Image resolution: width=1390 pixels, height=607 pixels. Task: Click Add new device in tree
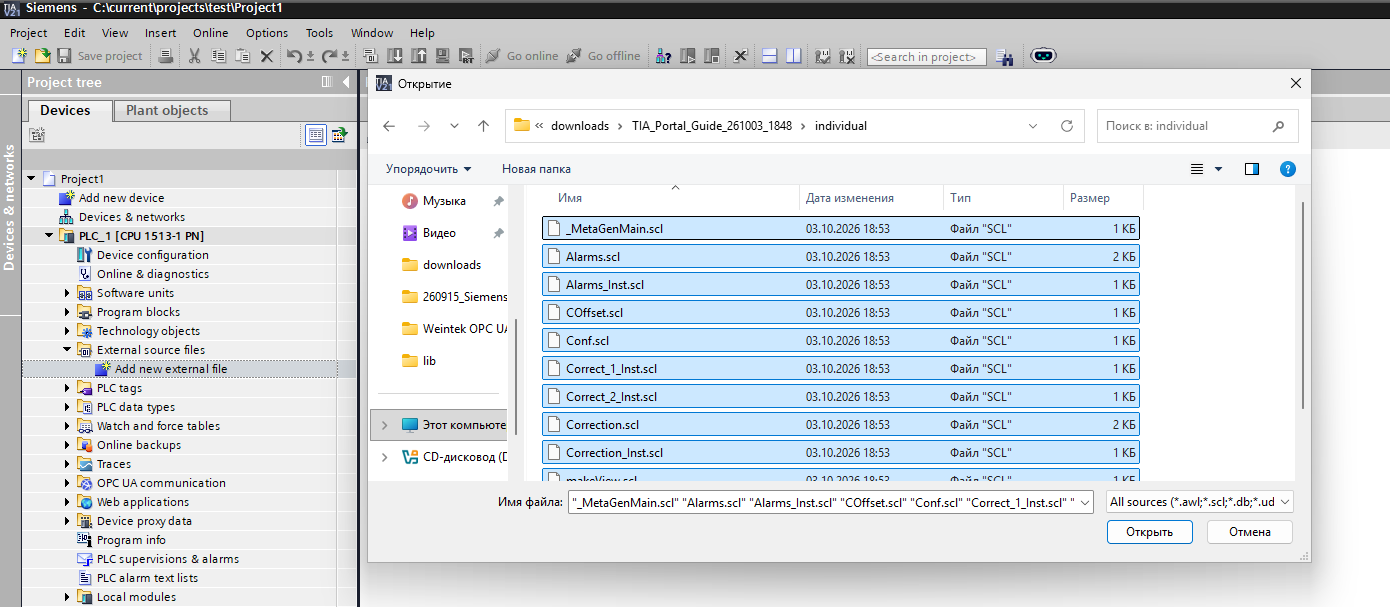click(121, 198)
